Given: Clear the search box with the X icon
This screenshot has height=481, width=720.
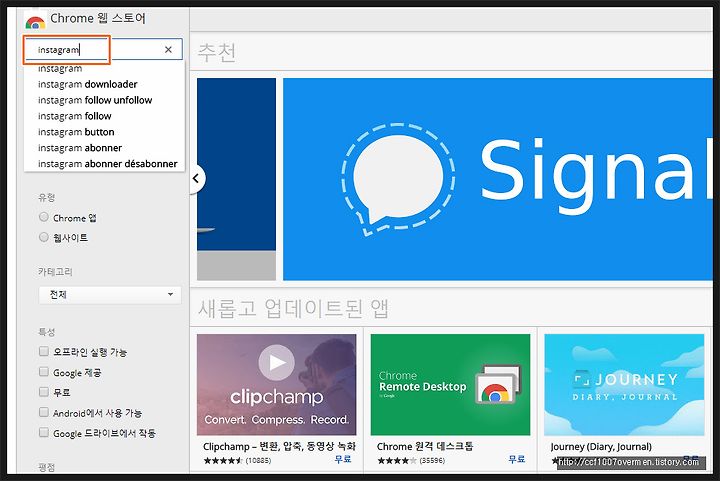Looking at the screenshot, I should click(x=168, y=50).
